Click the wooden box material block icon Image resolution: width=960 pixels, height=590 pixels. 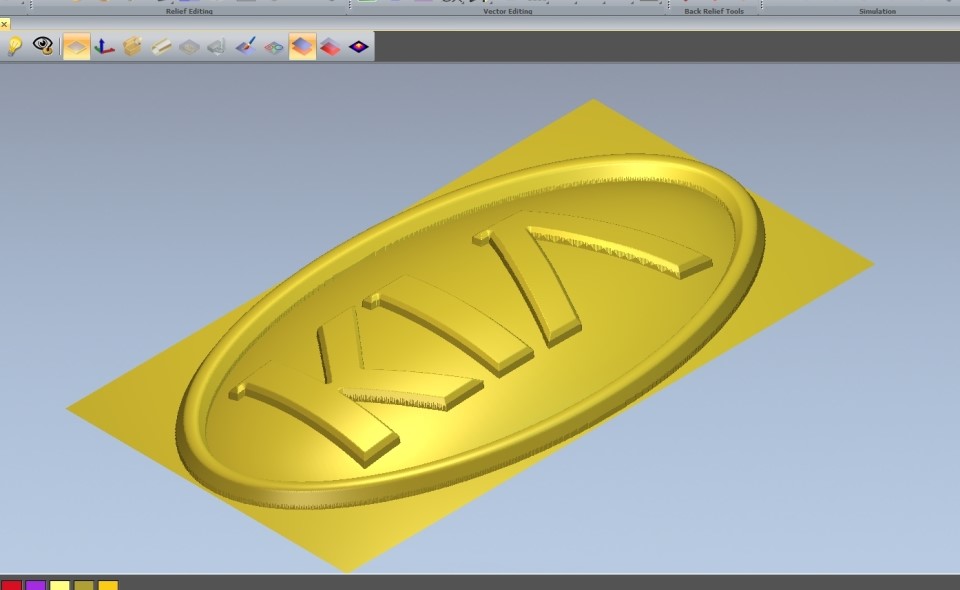132,47
